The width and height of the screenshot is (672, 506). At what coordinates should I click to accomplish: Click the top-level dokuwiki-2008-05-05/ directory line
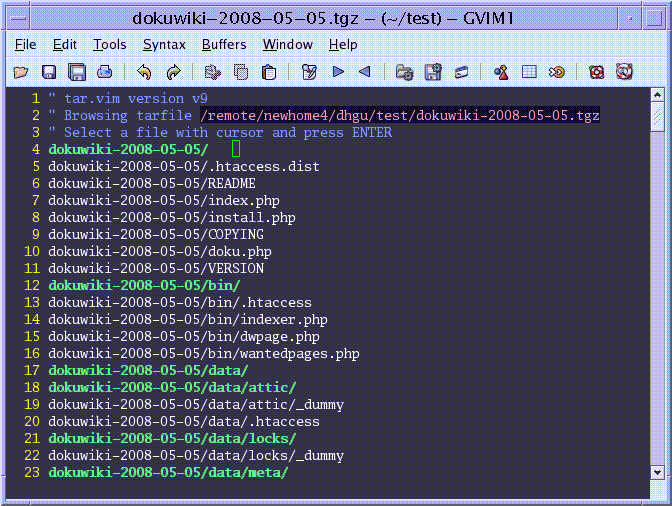pyautogui.click(x=128, y=150)
